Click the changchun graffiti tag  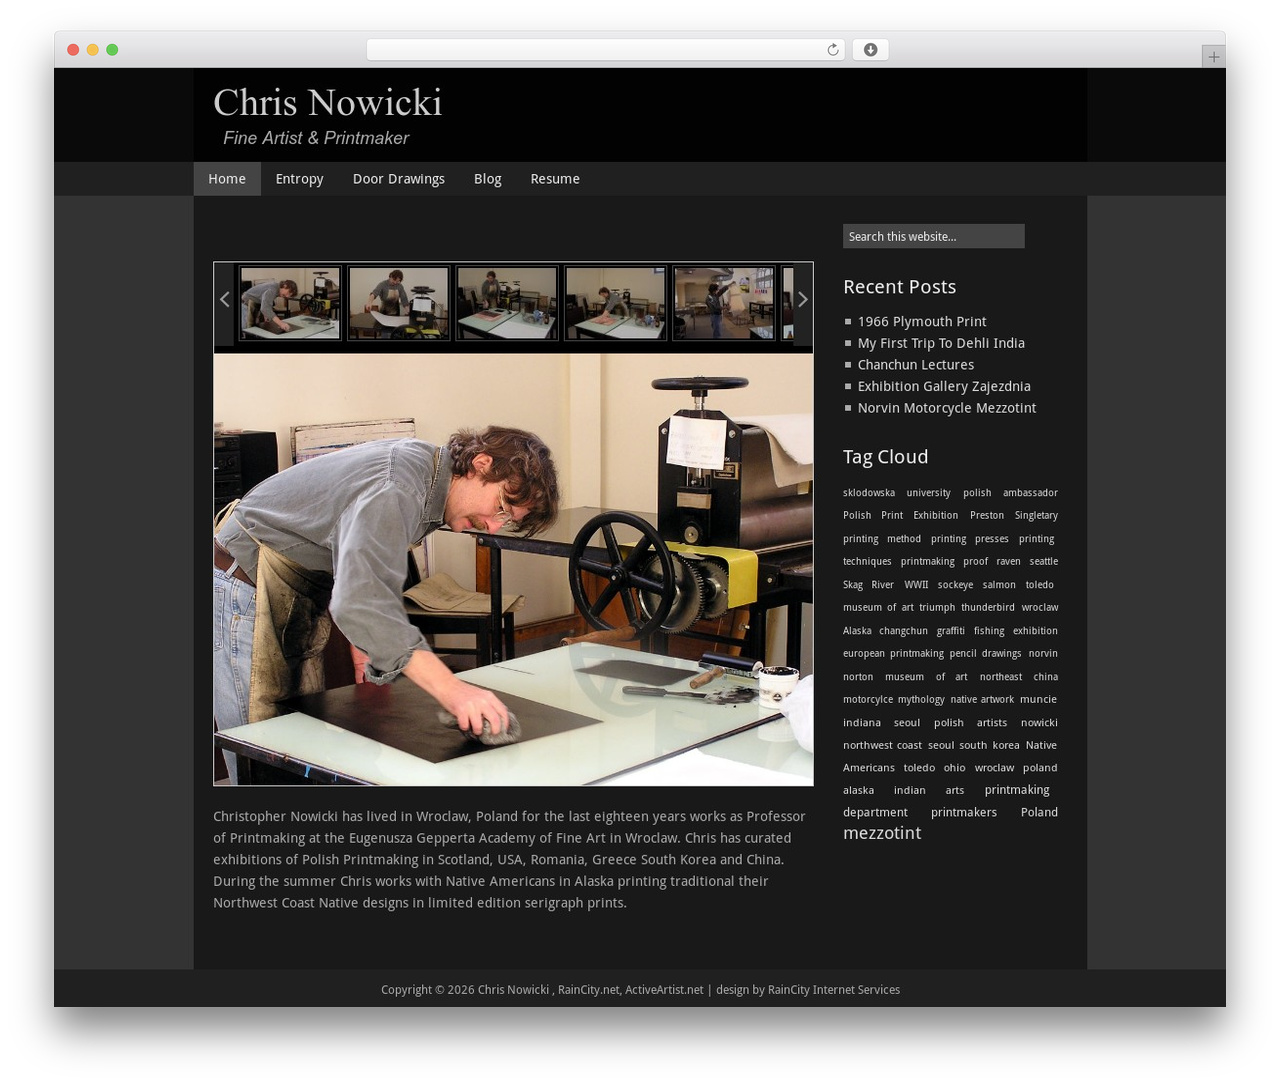tap(922, 631)
